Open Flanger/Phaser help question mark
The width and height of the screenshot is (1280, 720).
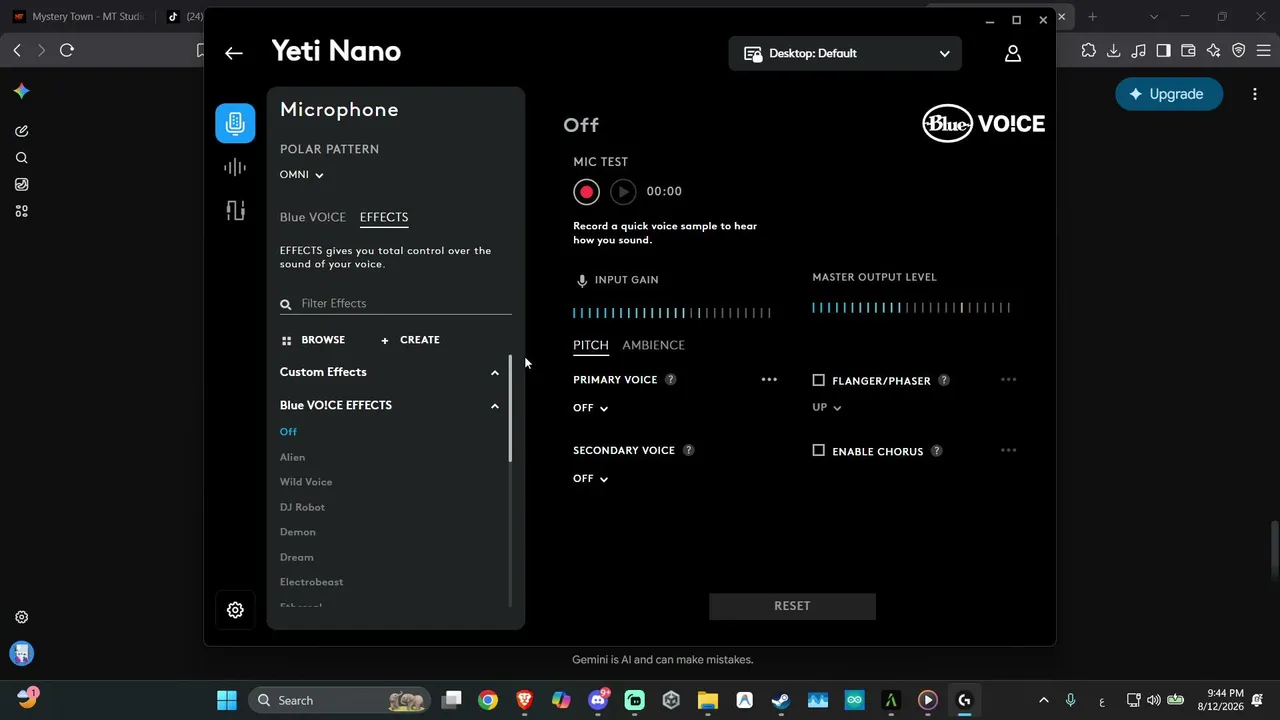tap(944, 380)
